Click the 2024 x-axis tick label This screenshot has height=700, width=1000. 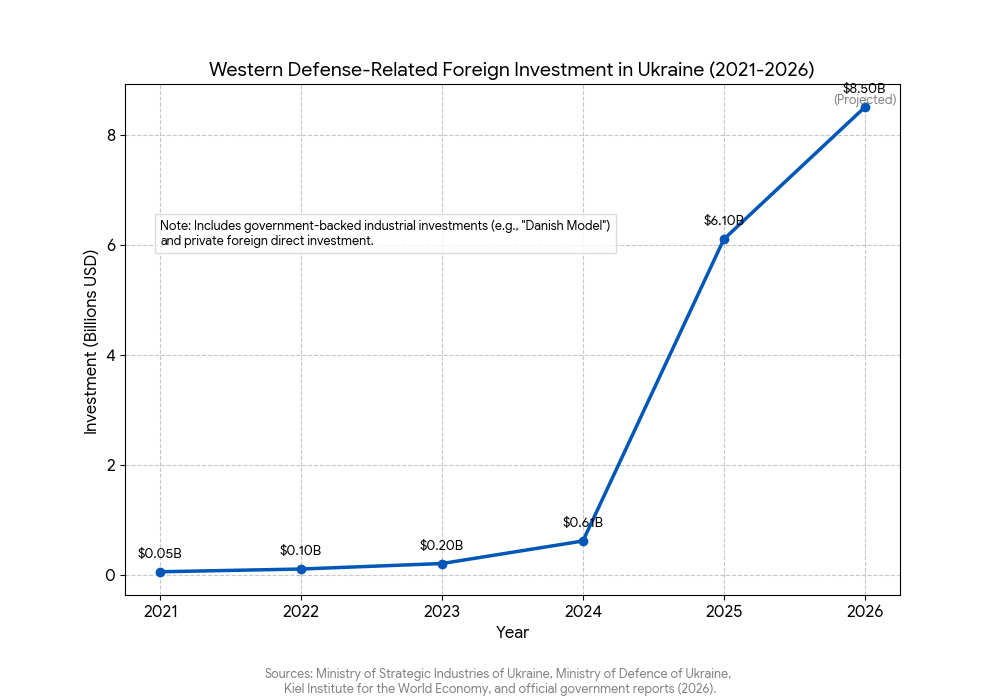click(x=583, y=611)
